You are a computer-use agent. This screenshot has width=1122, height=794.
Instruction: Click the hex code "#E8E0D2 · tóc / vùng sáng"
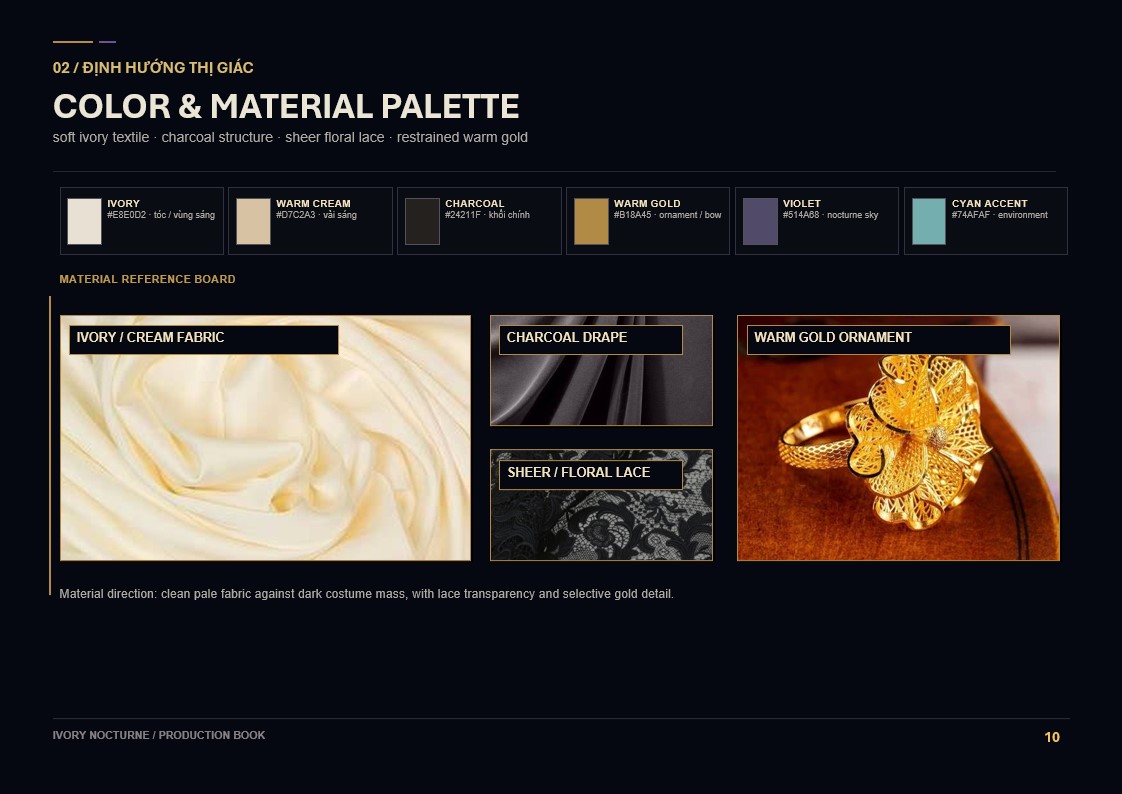click(x=161, y=215)
